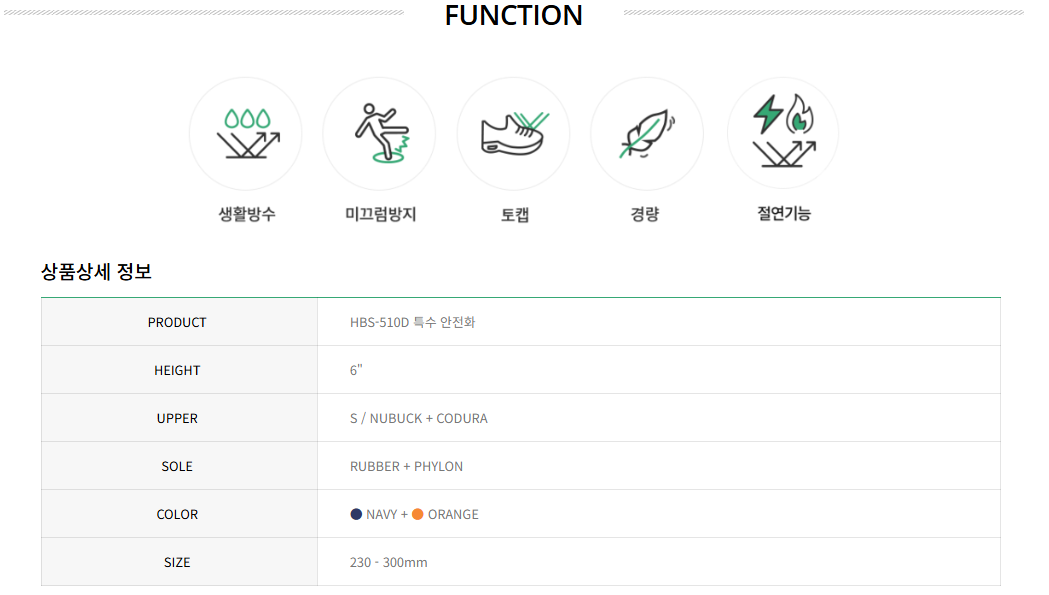Select the lightweight feather icon

pyautogui.click(x=647, y=134)
